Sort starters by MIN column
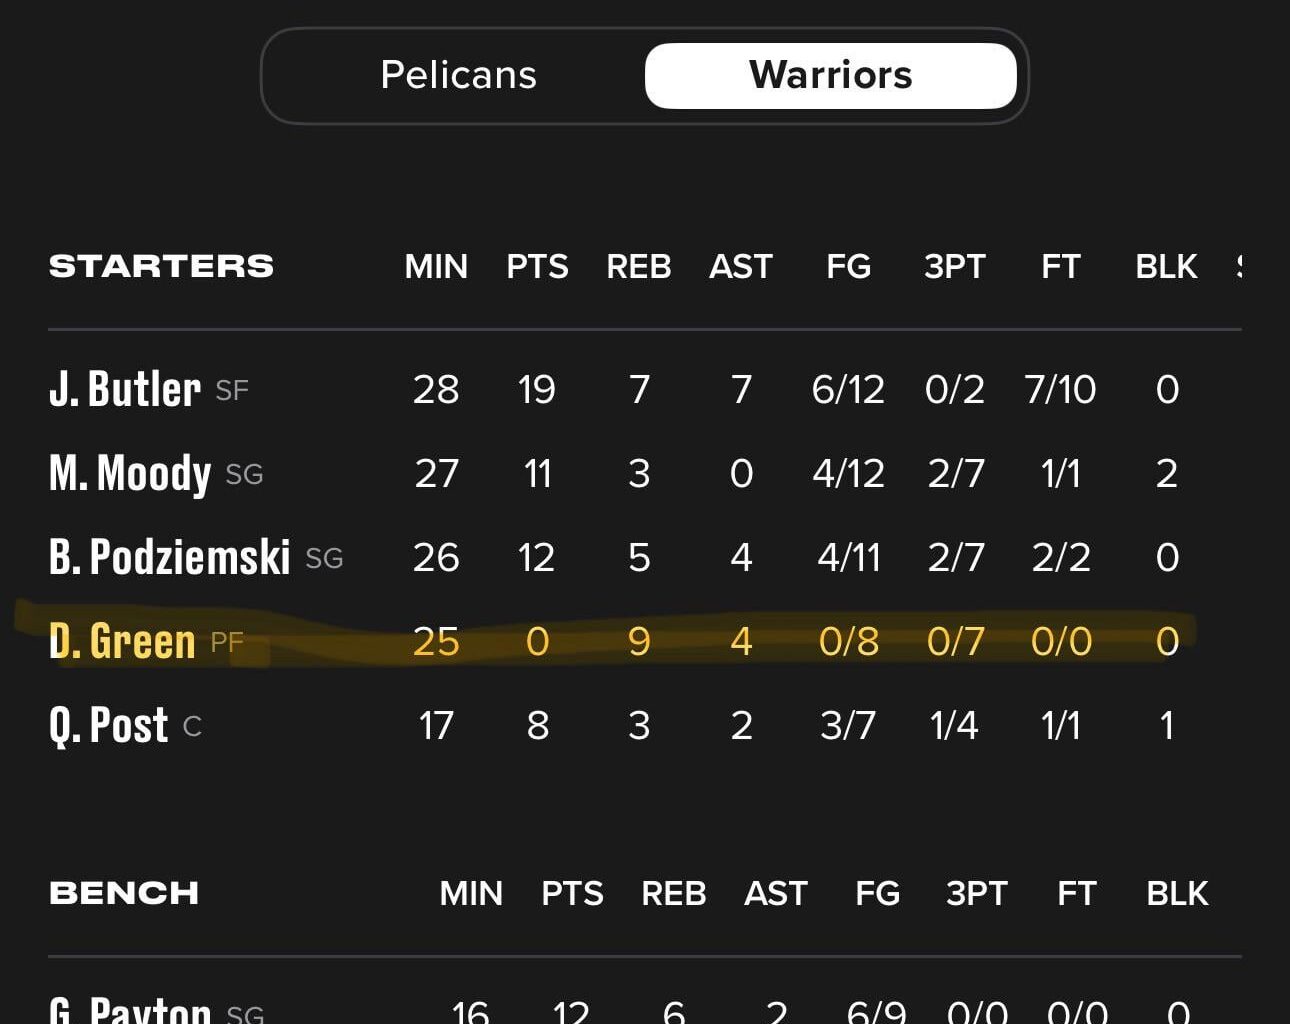1290x1024 pixels. 436,267
